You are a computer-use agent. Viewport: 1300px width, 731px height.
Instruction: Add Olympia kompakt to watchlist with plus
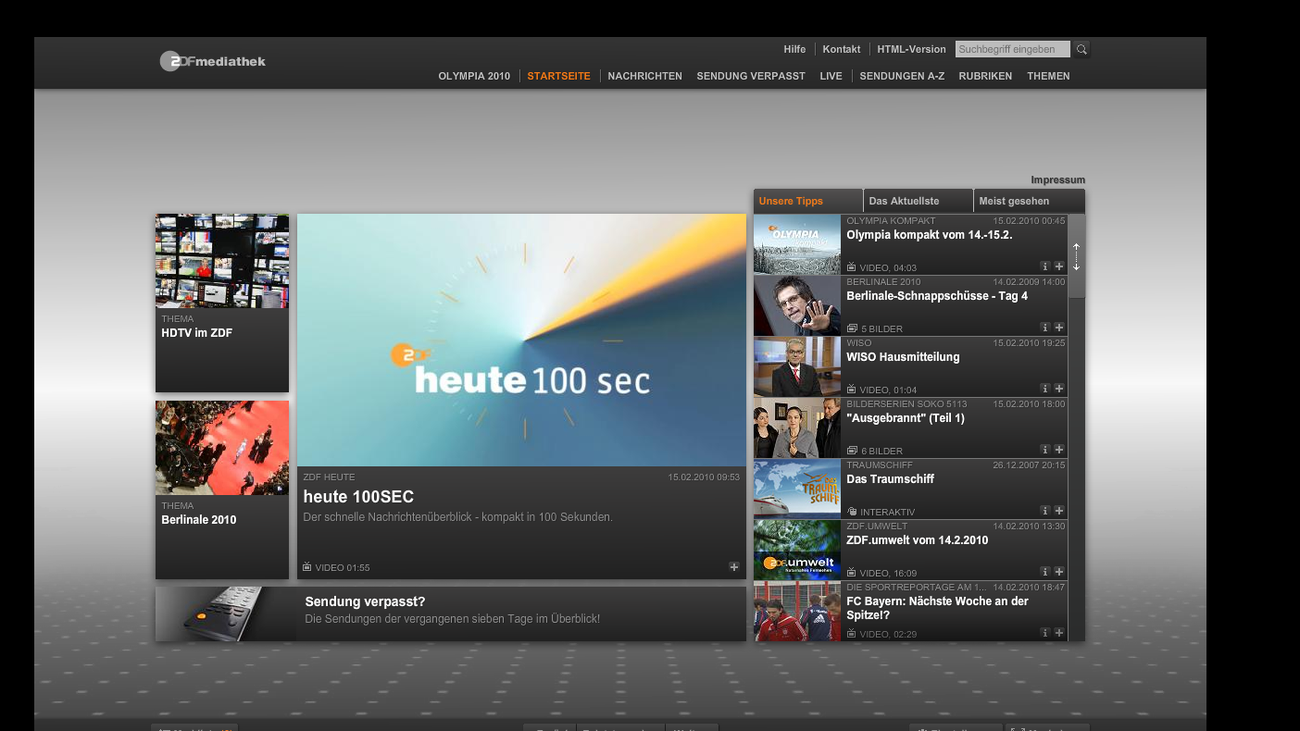point(1059,267)
